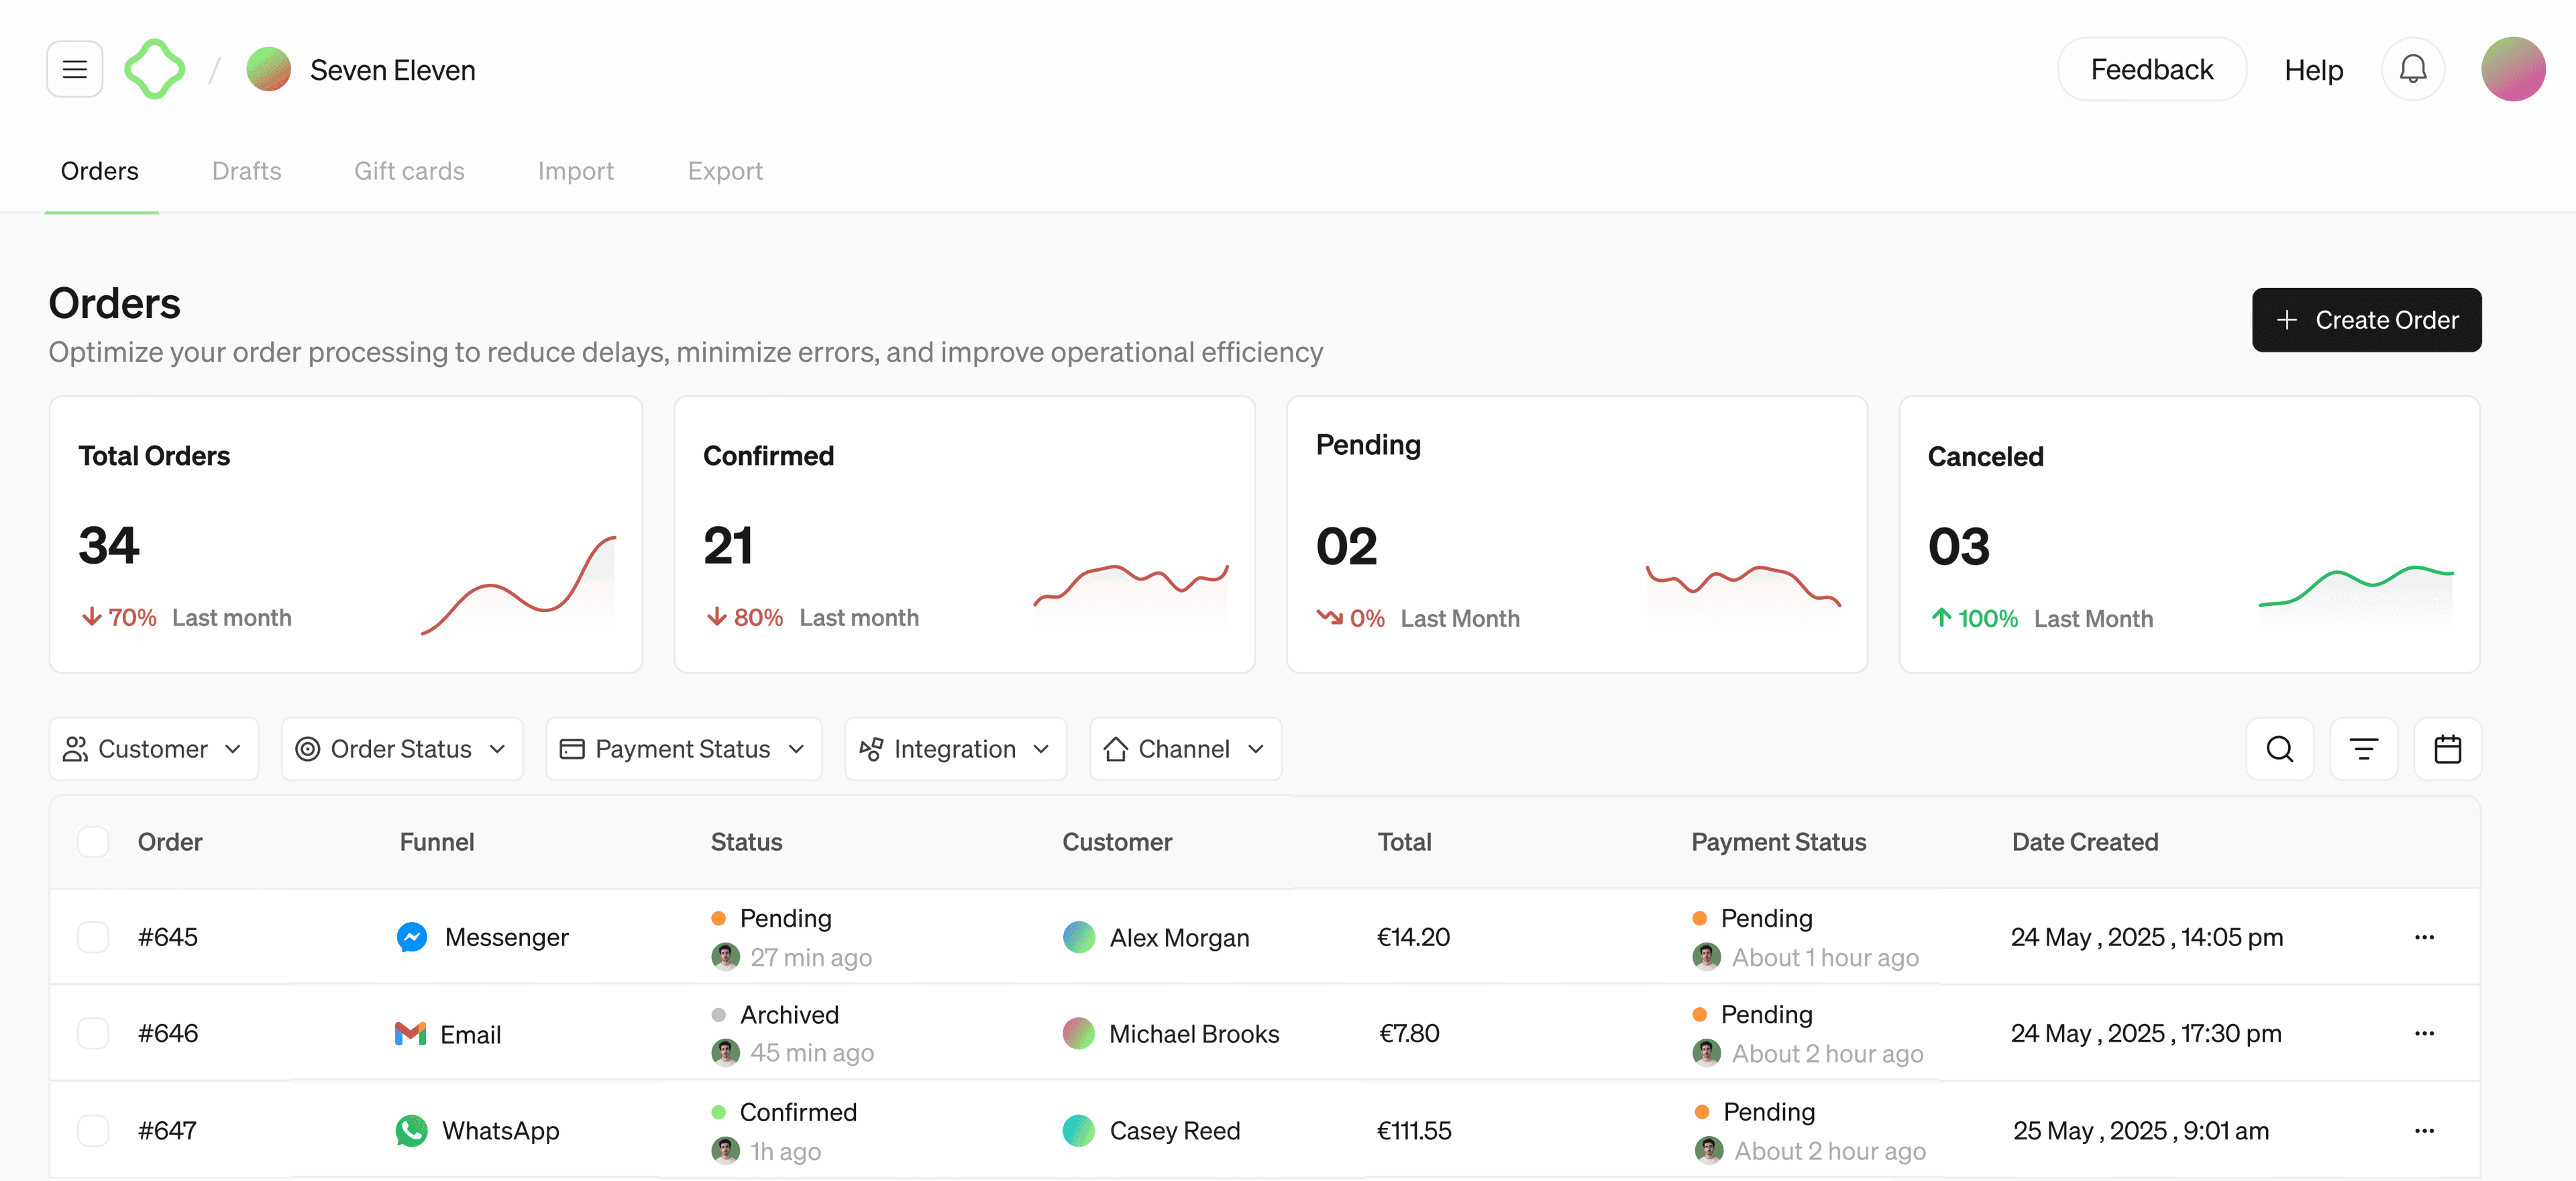Open more options for order #647
Viewport: 2576px width, 1181px height.
pyautogui.click(x=2423, y=1131)
